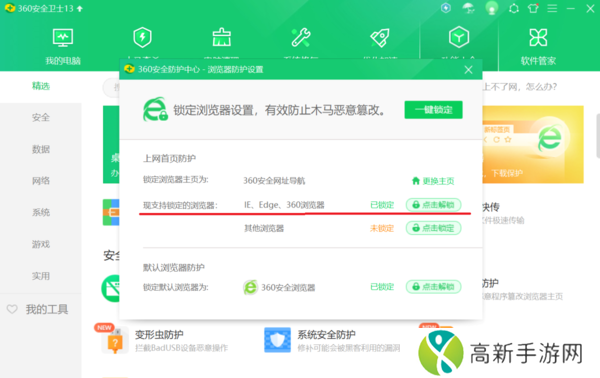Click 已锁定 status in IE、Edge row
This screenshot has width=600, height=378.
coord(382,205)
